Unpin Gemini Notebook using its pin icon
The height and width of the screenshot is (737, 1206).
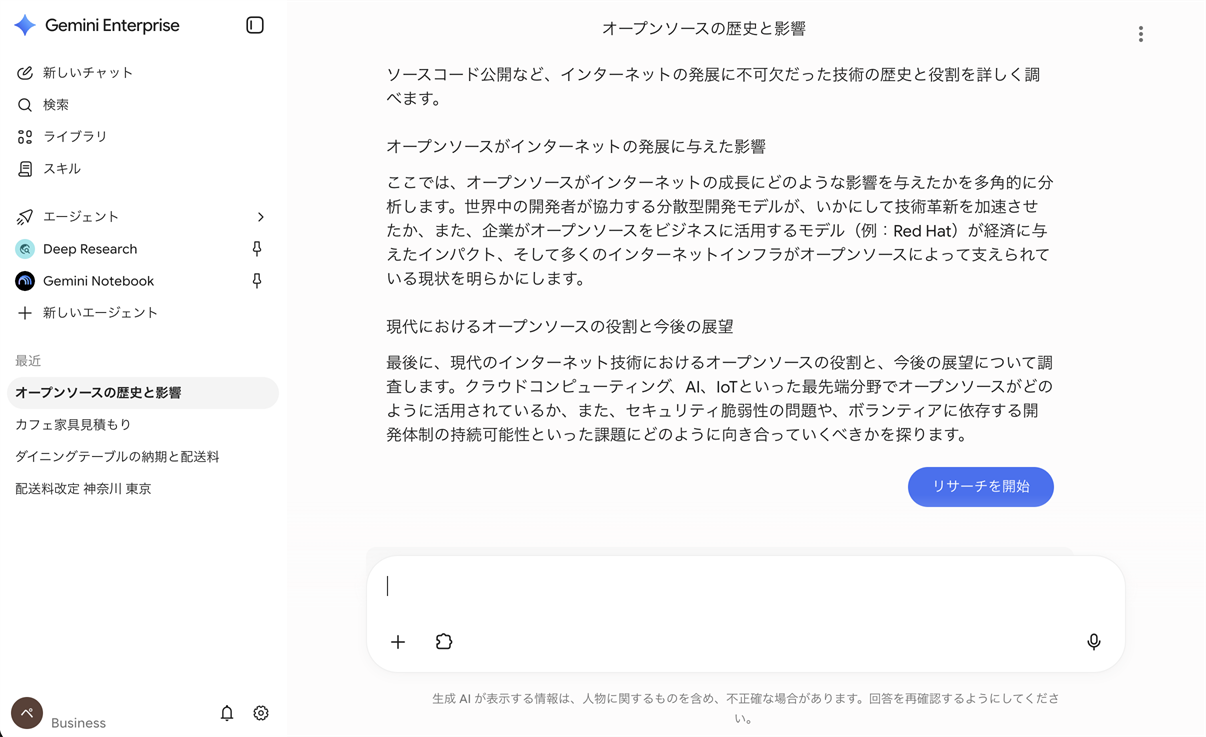[x=257, y=281]
